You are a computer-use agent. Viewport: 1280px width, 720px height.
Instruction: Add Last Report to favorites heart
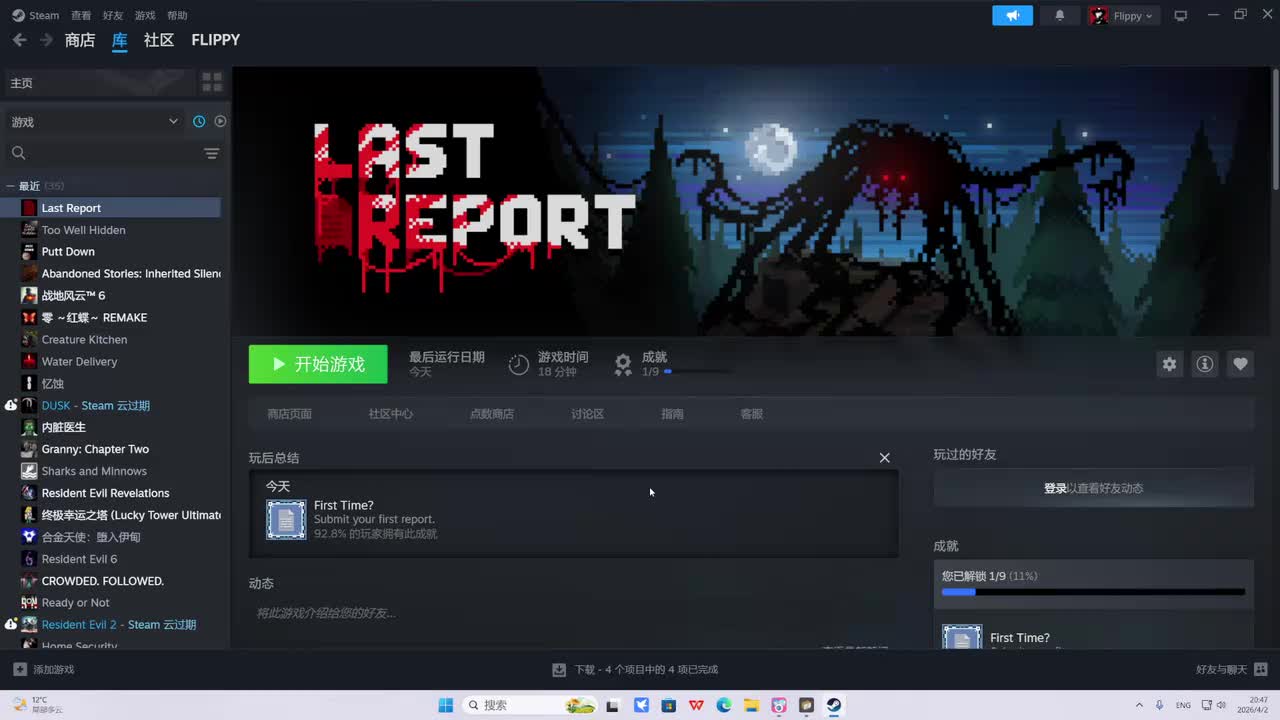click(1240, 364)
